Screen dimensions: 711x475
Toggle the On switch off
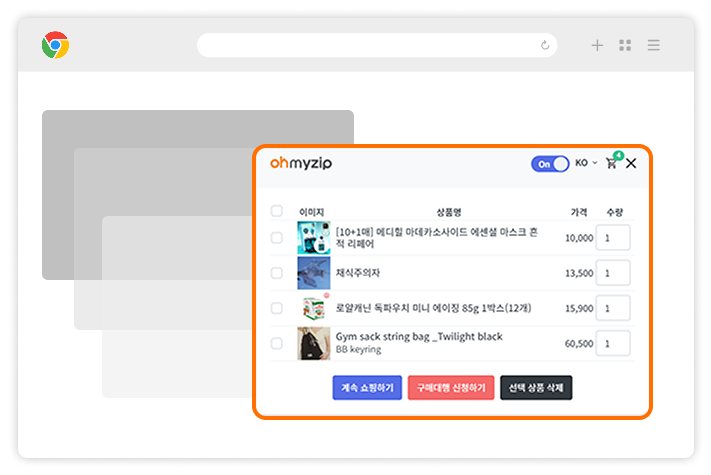[549, 163]
